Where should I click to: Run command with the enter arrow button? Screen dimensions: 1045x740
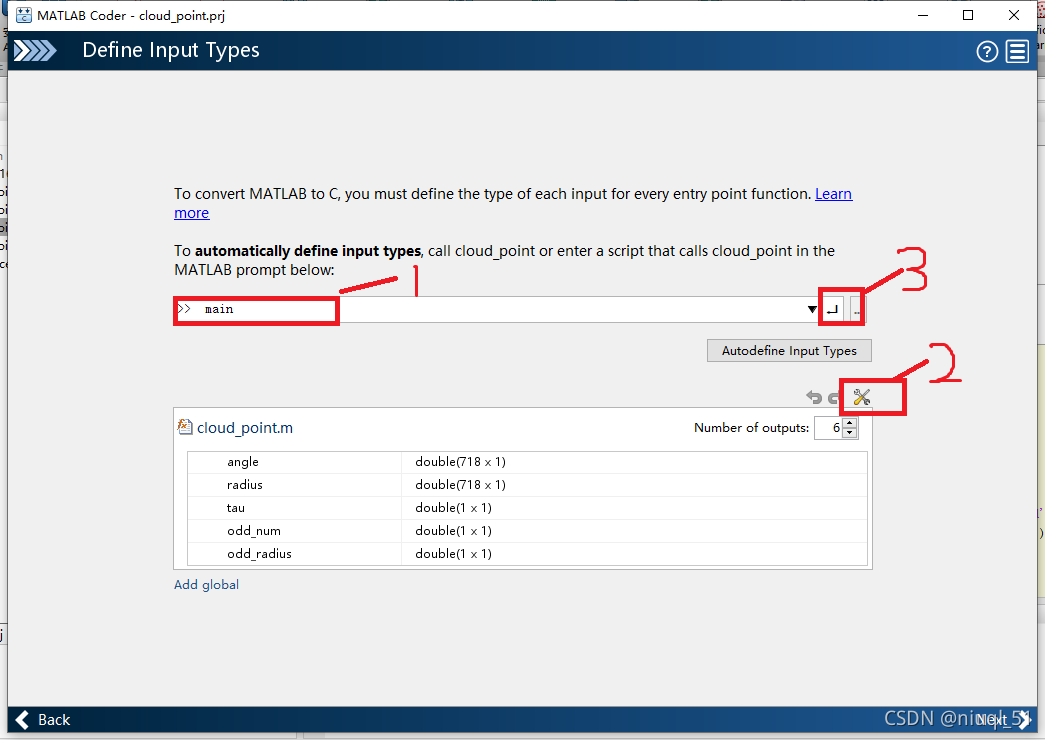[x=832, y=309]
